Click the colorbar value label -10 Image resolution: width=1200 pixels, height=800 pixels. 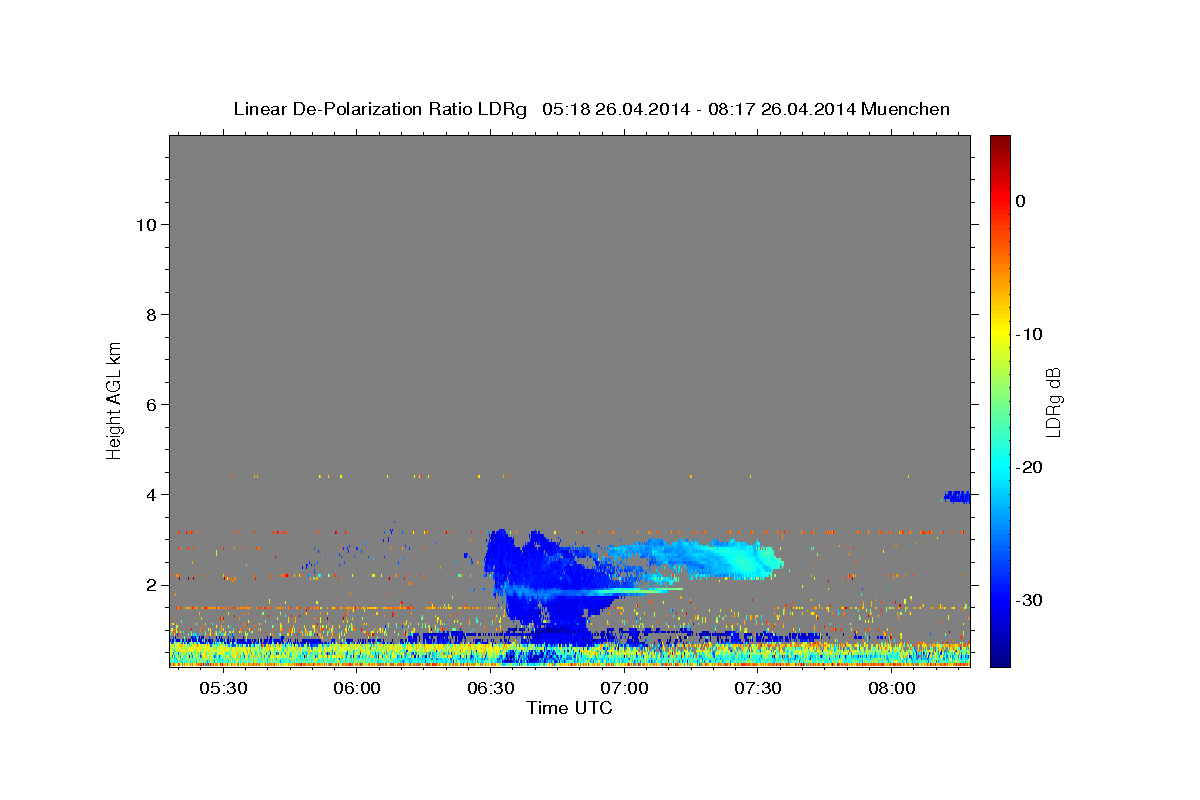point(1030,334)
